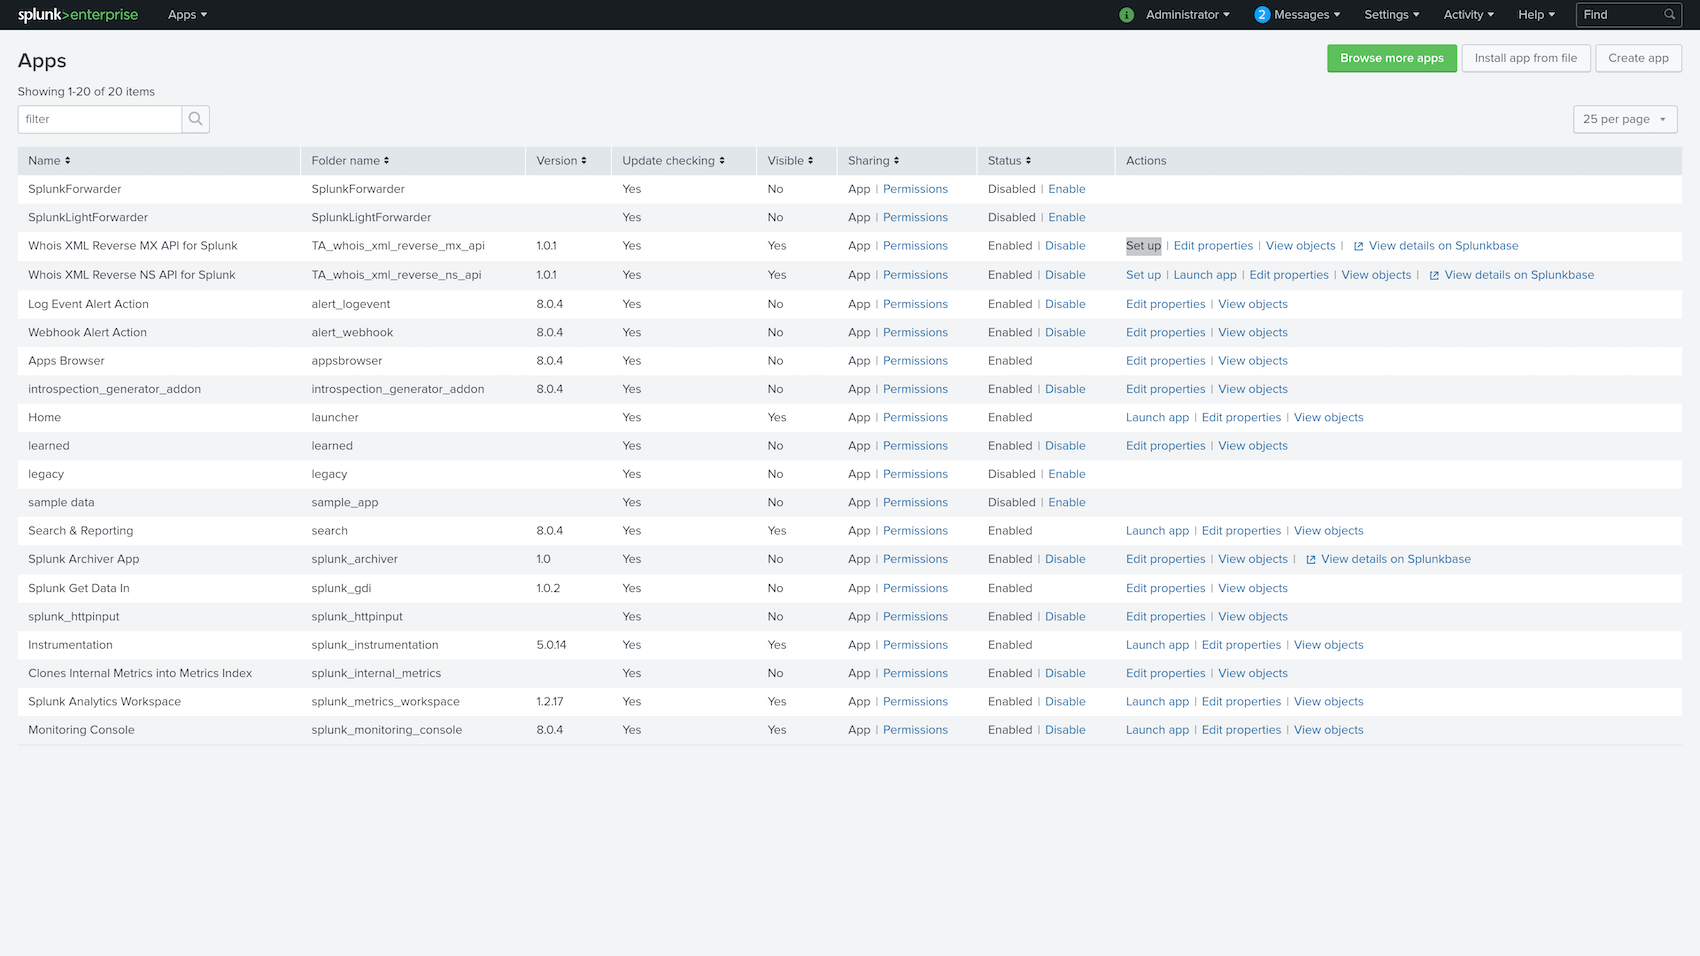Edit properties of Splunk Get Data In
1700x956 pixels.
[1166, 588]
